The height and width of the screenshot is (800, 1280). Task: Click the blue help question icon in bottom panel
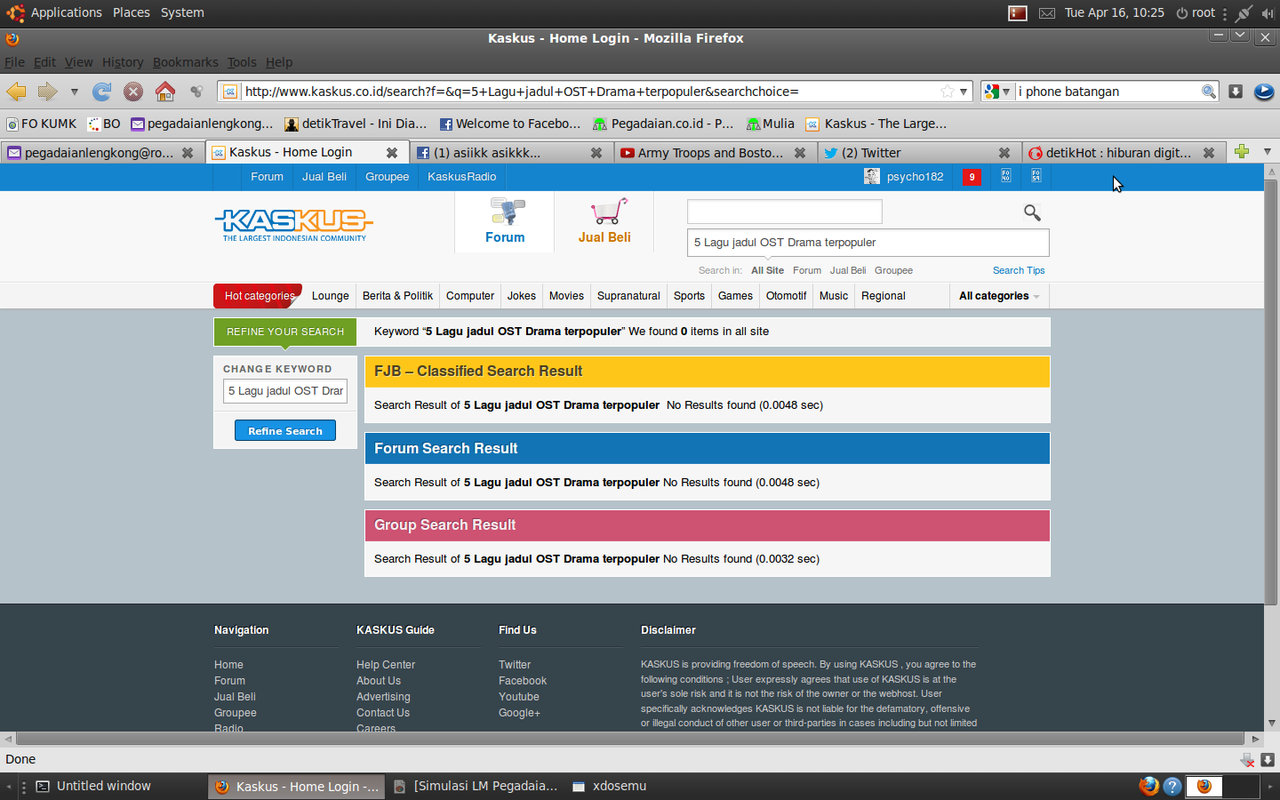pos(1172,786)
